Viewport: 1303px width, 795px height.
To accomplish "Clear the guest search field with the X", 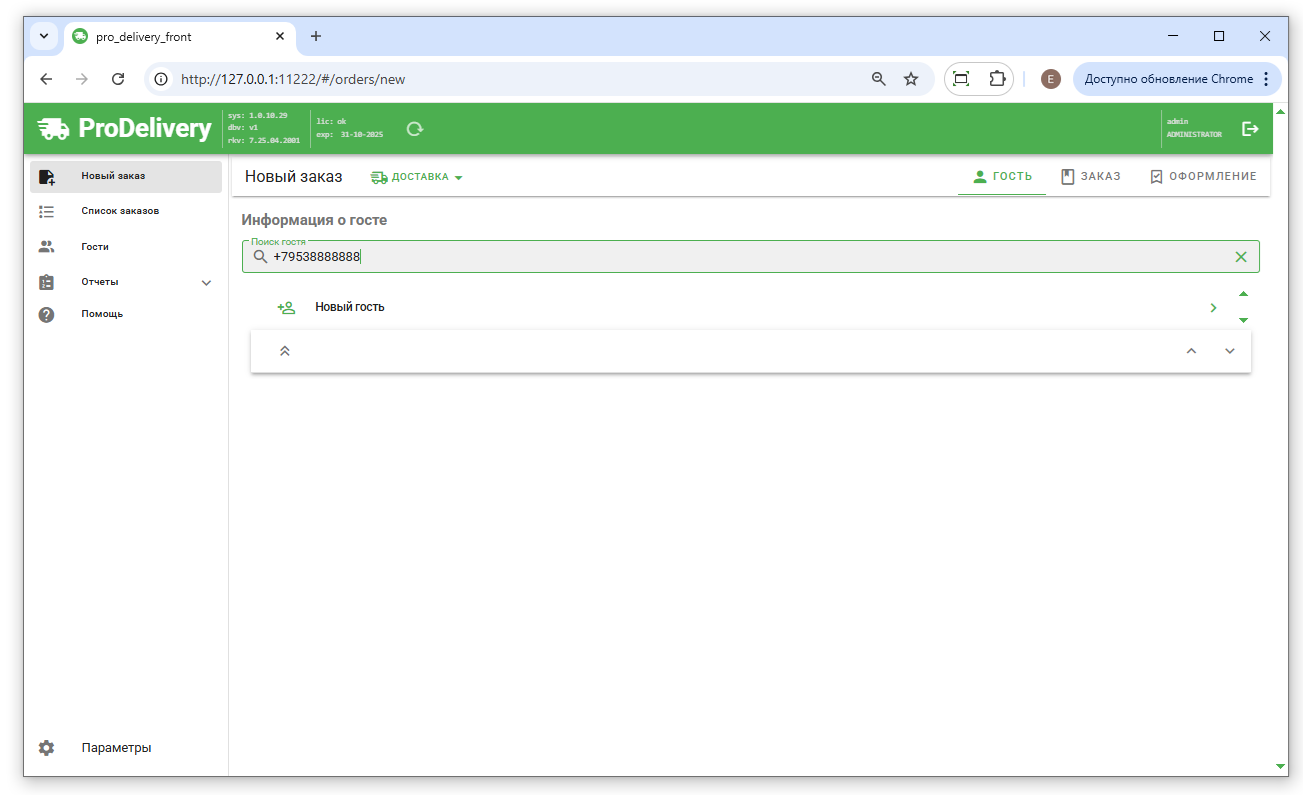I will 1241,257.
